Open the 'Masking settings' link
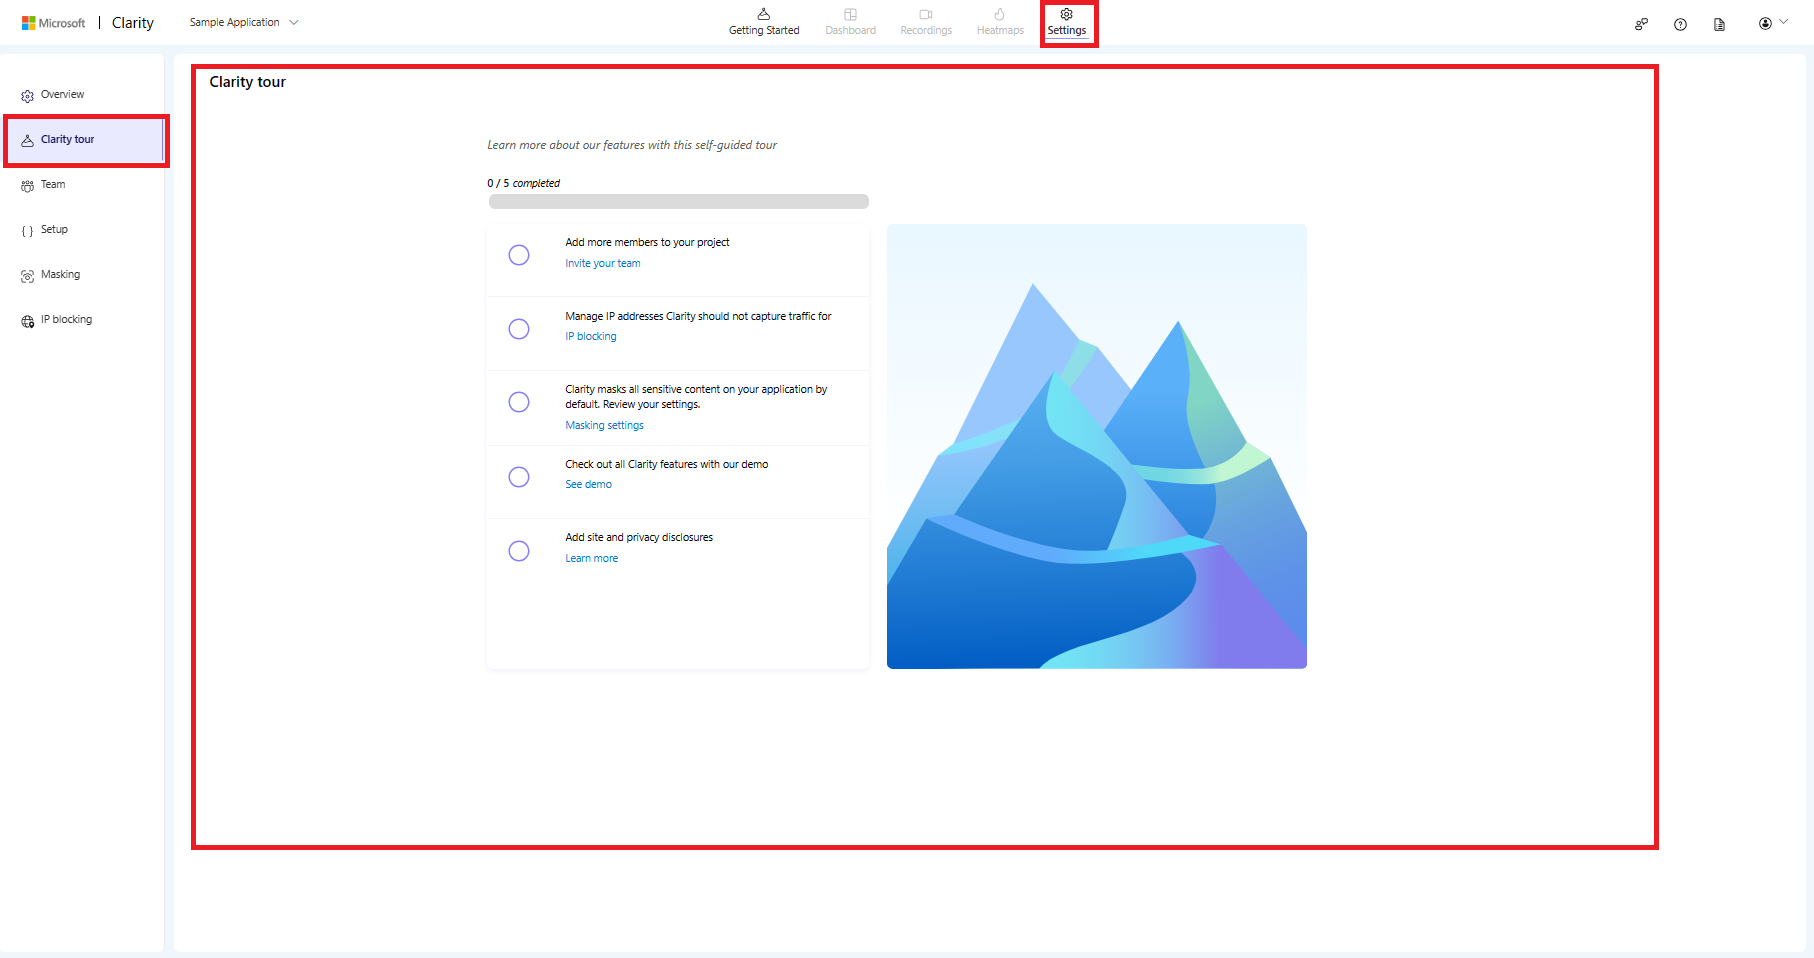Image resolution: width=1814 pixels, height=958 pixels. point(604,424)
